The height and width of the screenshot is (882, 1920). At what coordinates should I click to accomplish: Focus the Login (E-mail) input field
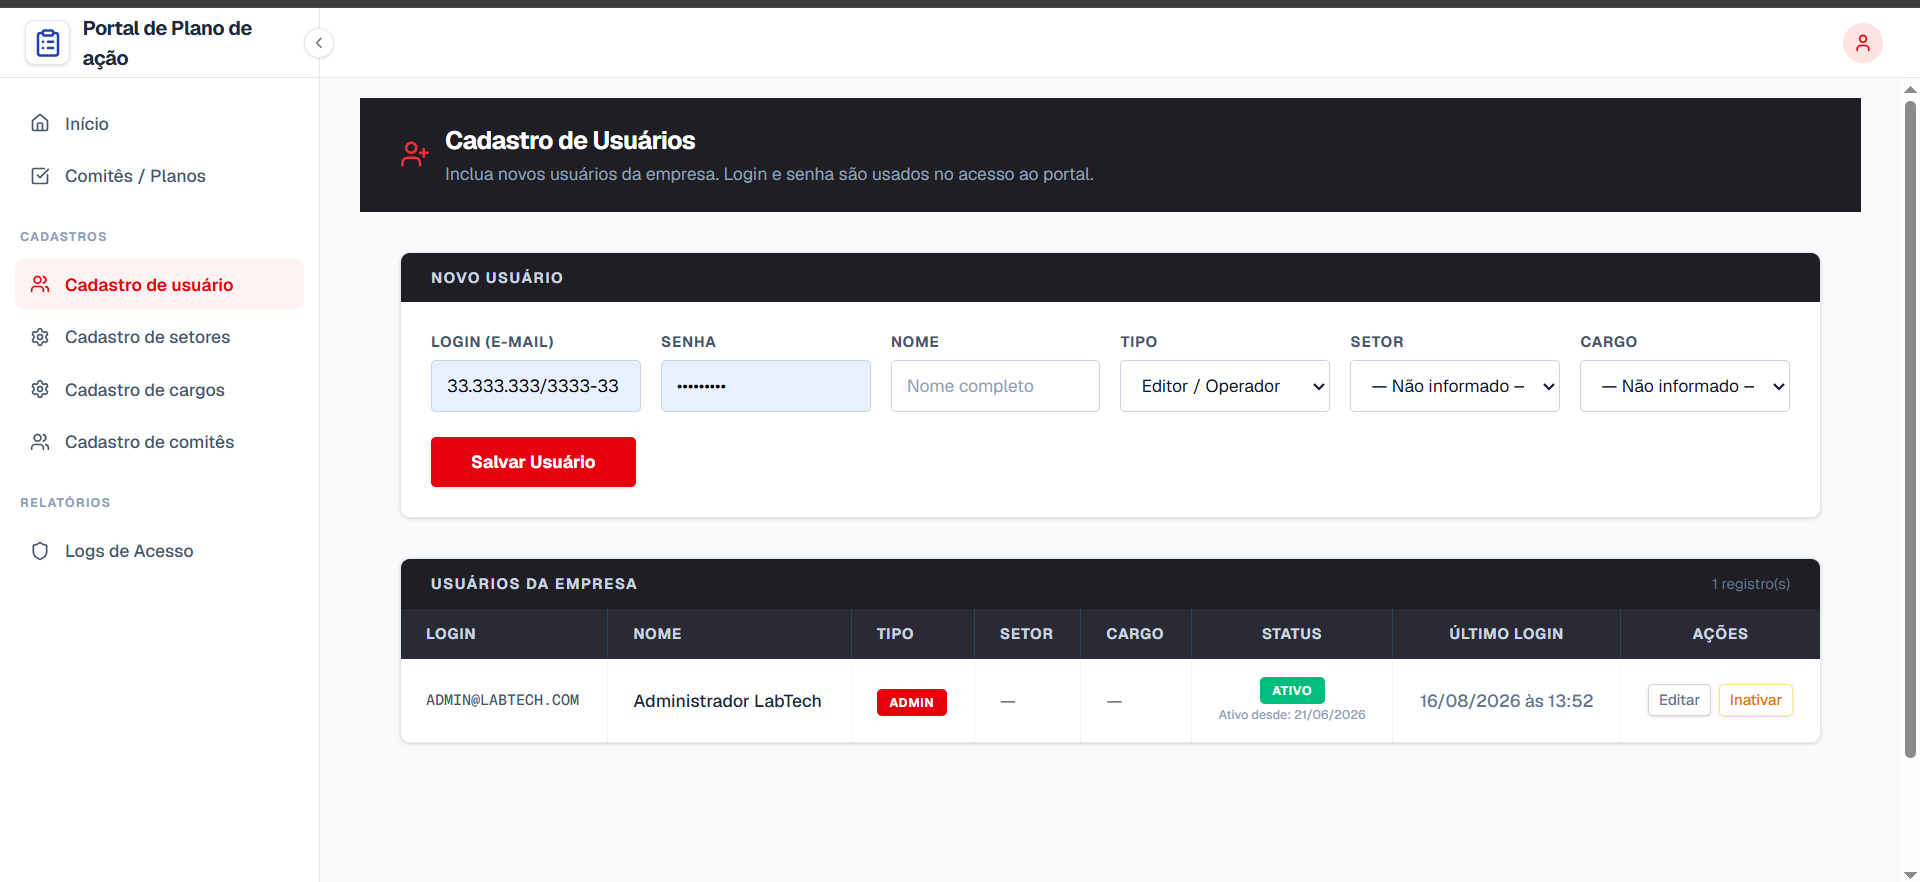click(x=536, y=386)
